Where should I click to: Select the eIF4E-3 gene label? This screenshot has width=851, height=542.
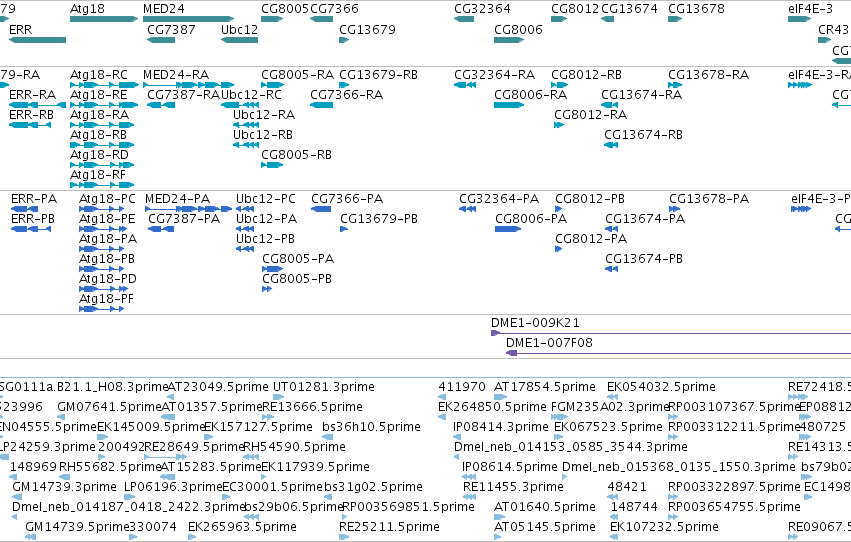click(810, 9)
